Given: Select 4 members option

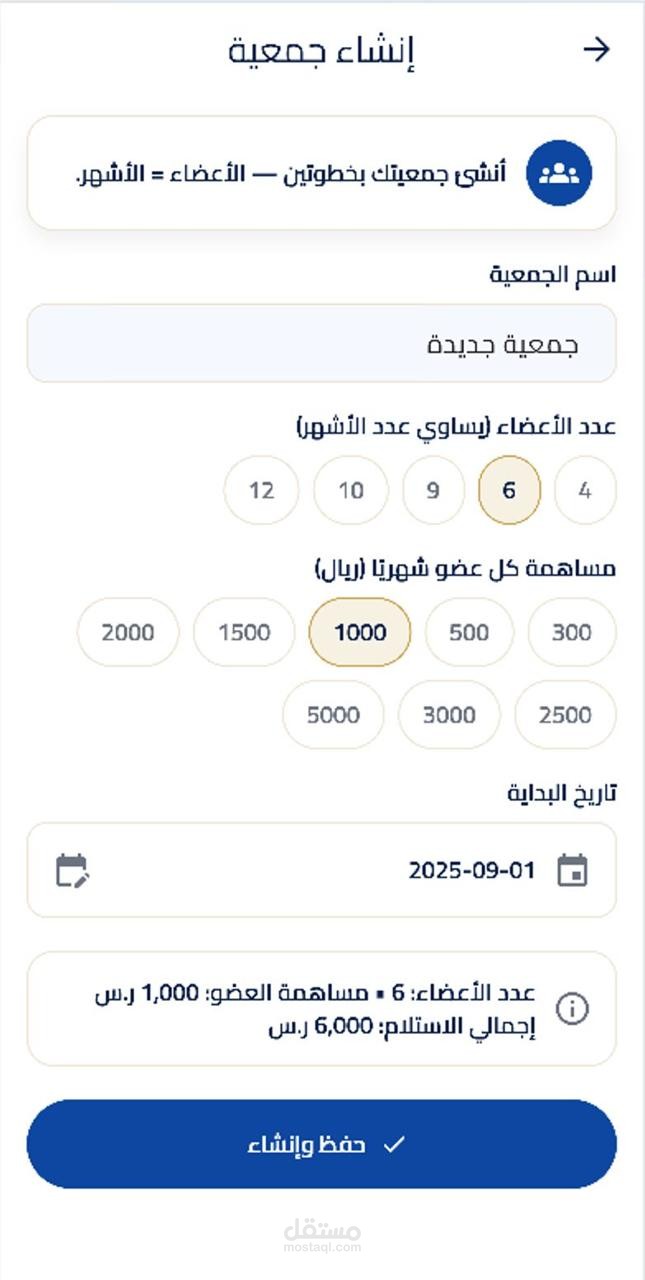Looking at the screenshot, I should (585, 491).
